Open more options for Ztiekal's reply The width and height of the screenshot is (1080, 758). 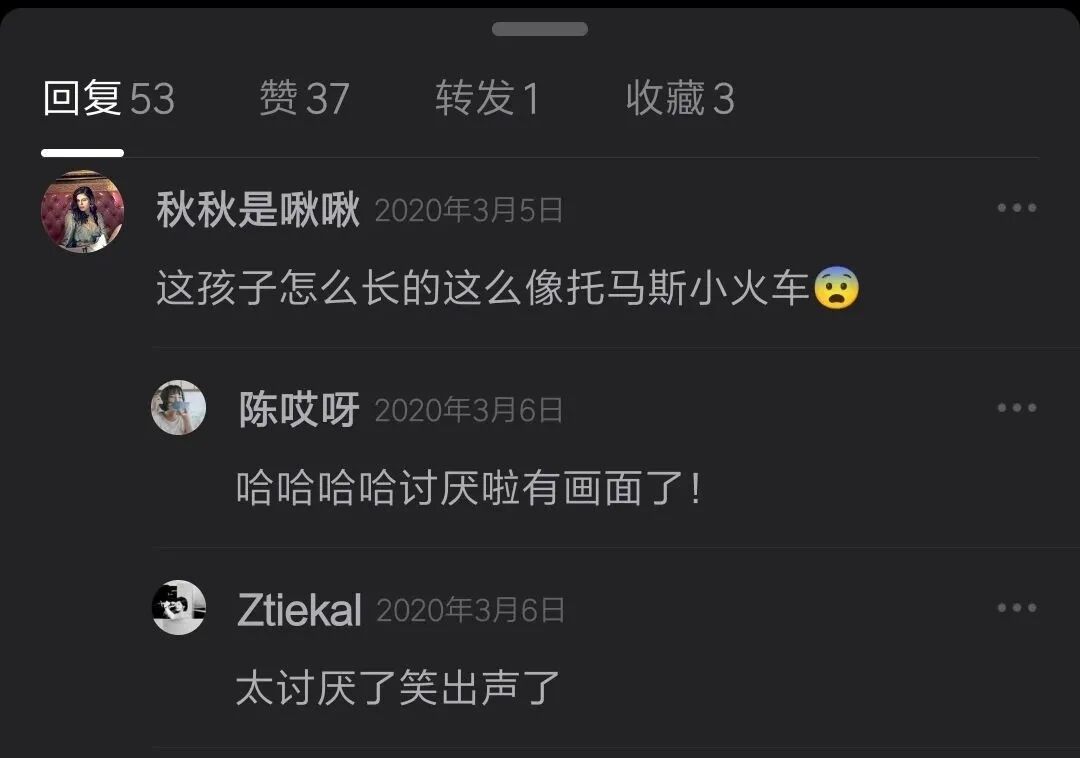click(x=1017, y=607)
